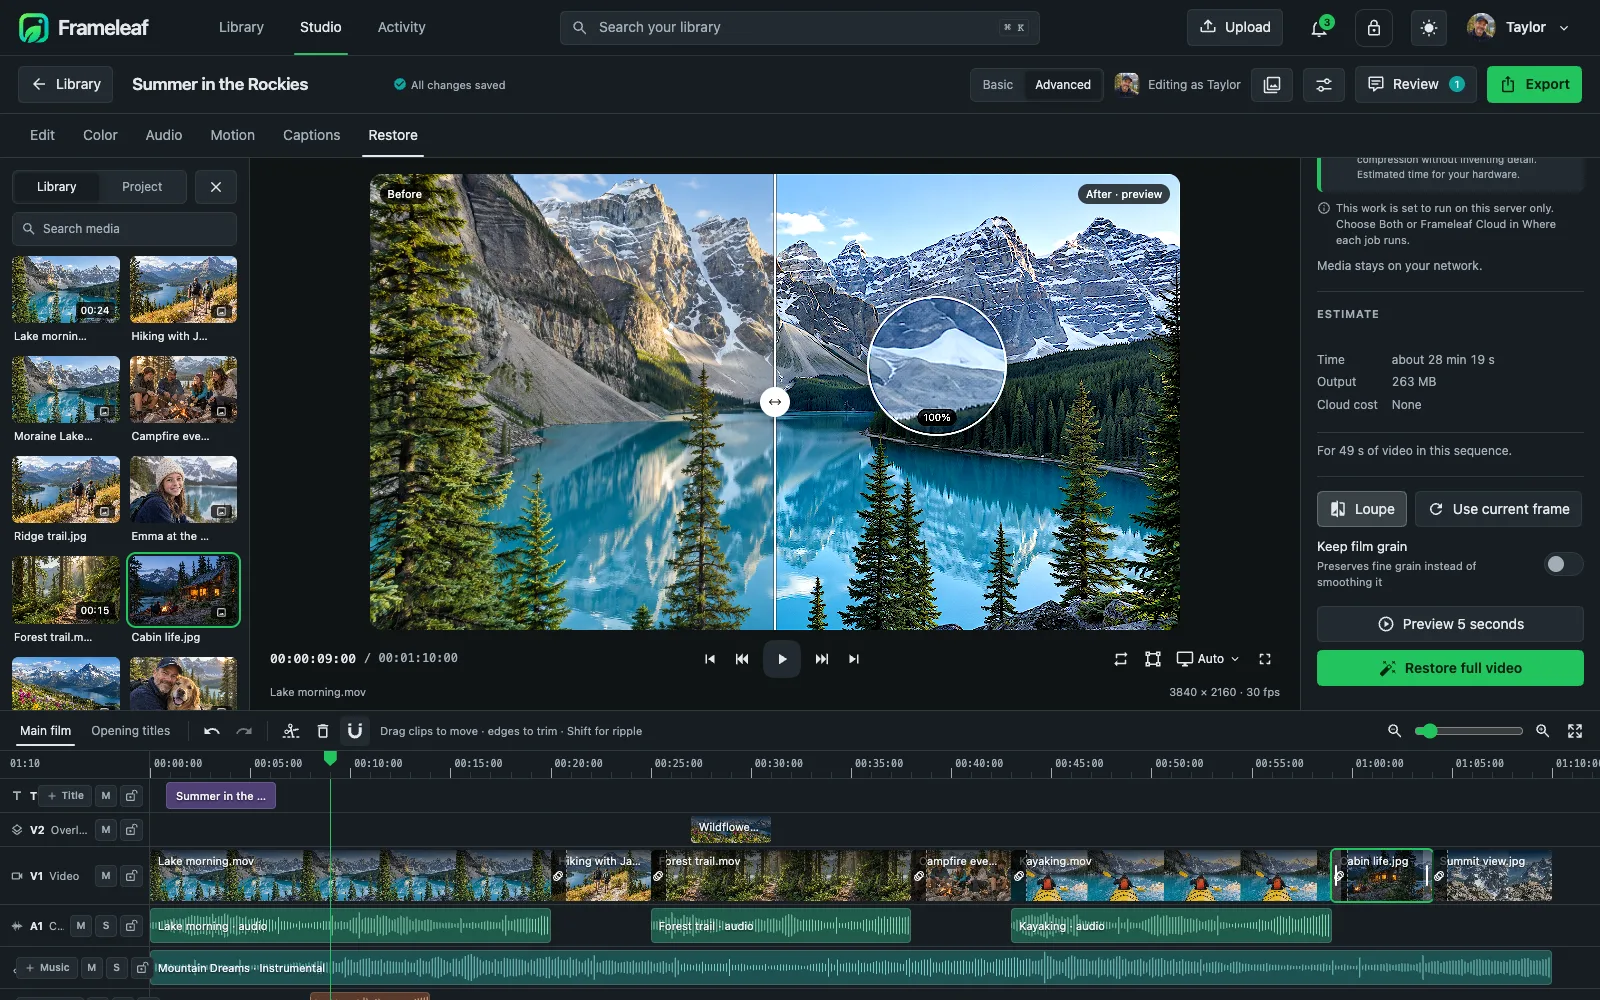
Task: Switch to Basic mode
Action: coord(997,85)
